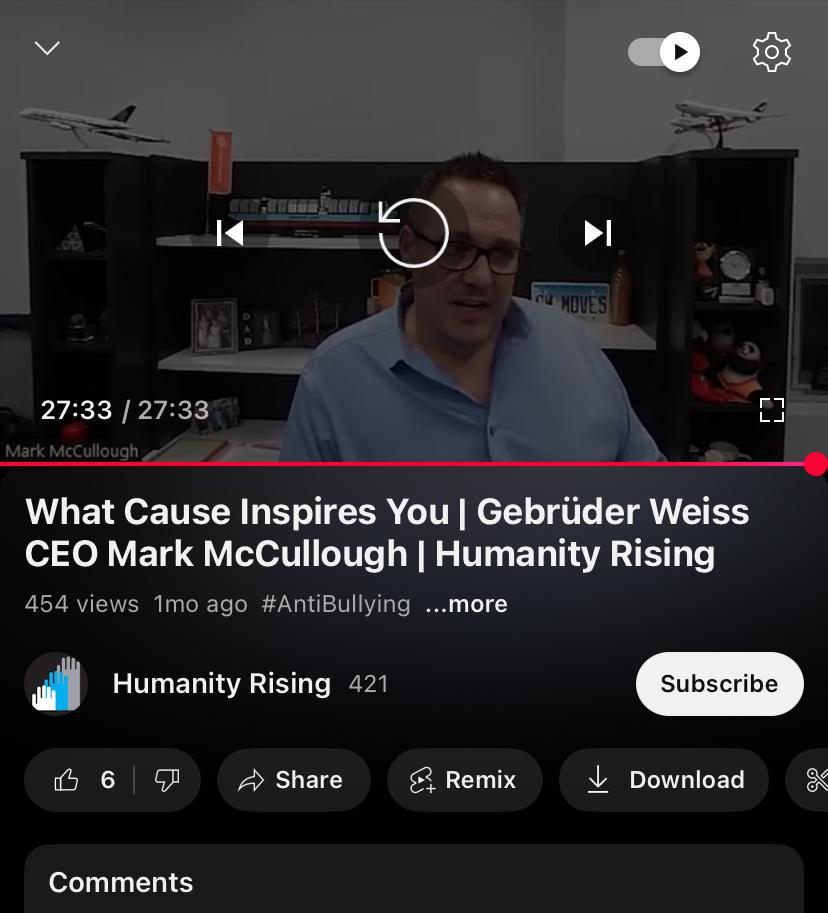The height and width of the screenshot is (913, 828).
Task: Open the Humanity Rising channel name
Action: (x=222, y=684)
